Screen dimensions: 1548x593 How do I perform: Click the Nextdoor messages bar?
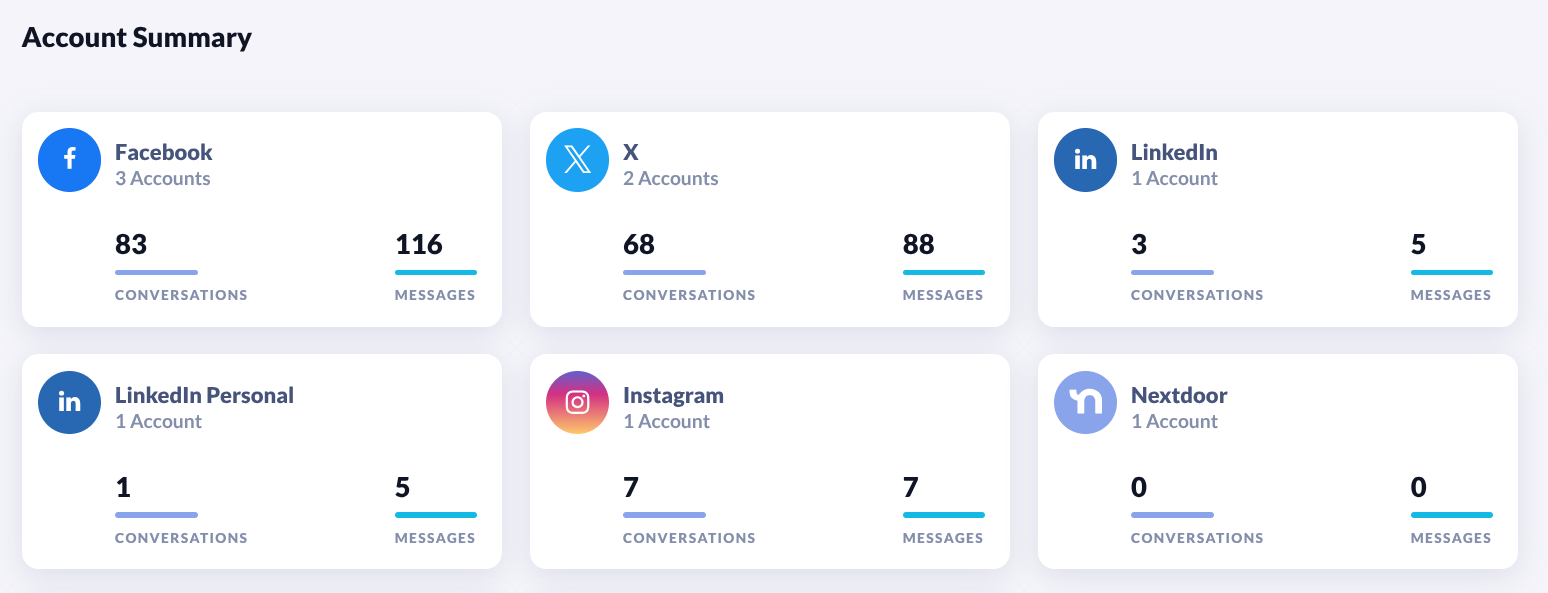1451,515
